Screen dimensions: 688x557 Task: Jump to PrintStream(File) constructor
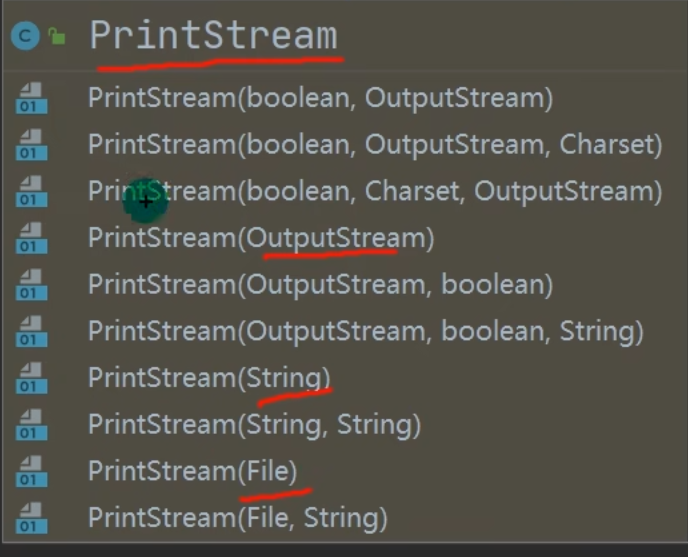click(x=193, y=471)
